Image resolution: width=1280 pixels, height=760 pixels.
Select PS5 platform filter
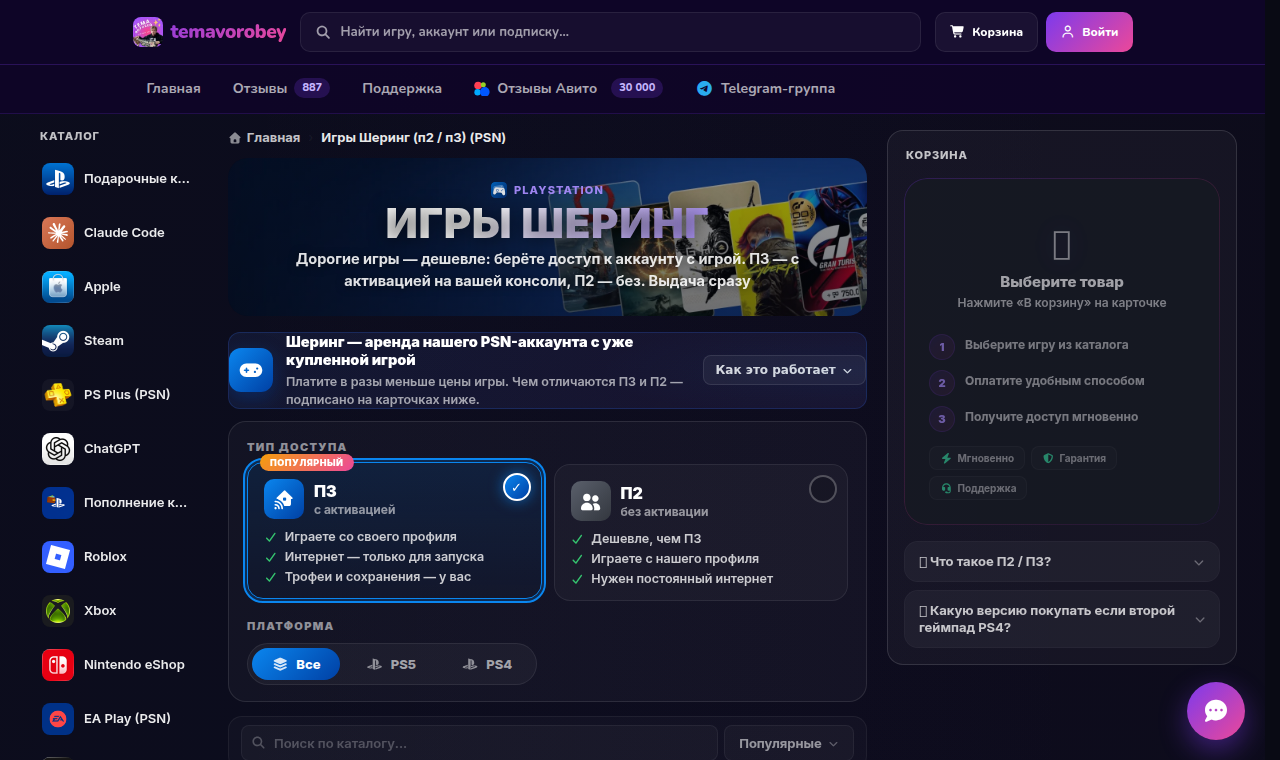coord(391,664)
